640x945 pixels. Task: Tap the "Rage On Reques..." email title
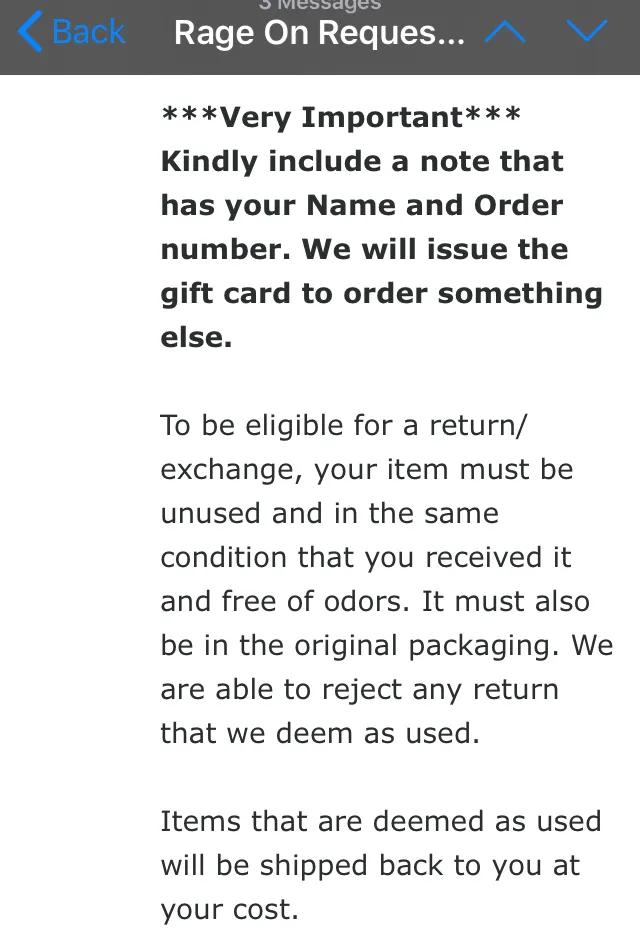[319, 33]
